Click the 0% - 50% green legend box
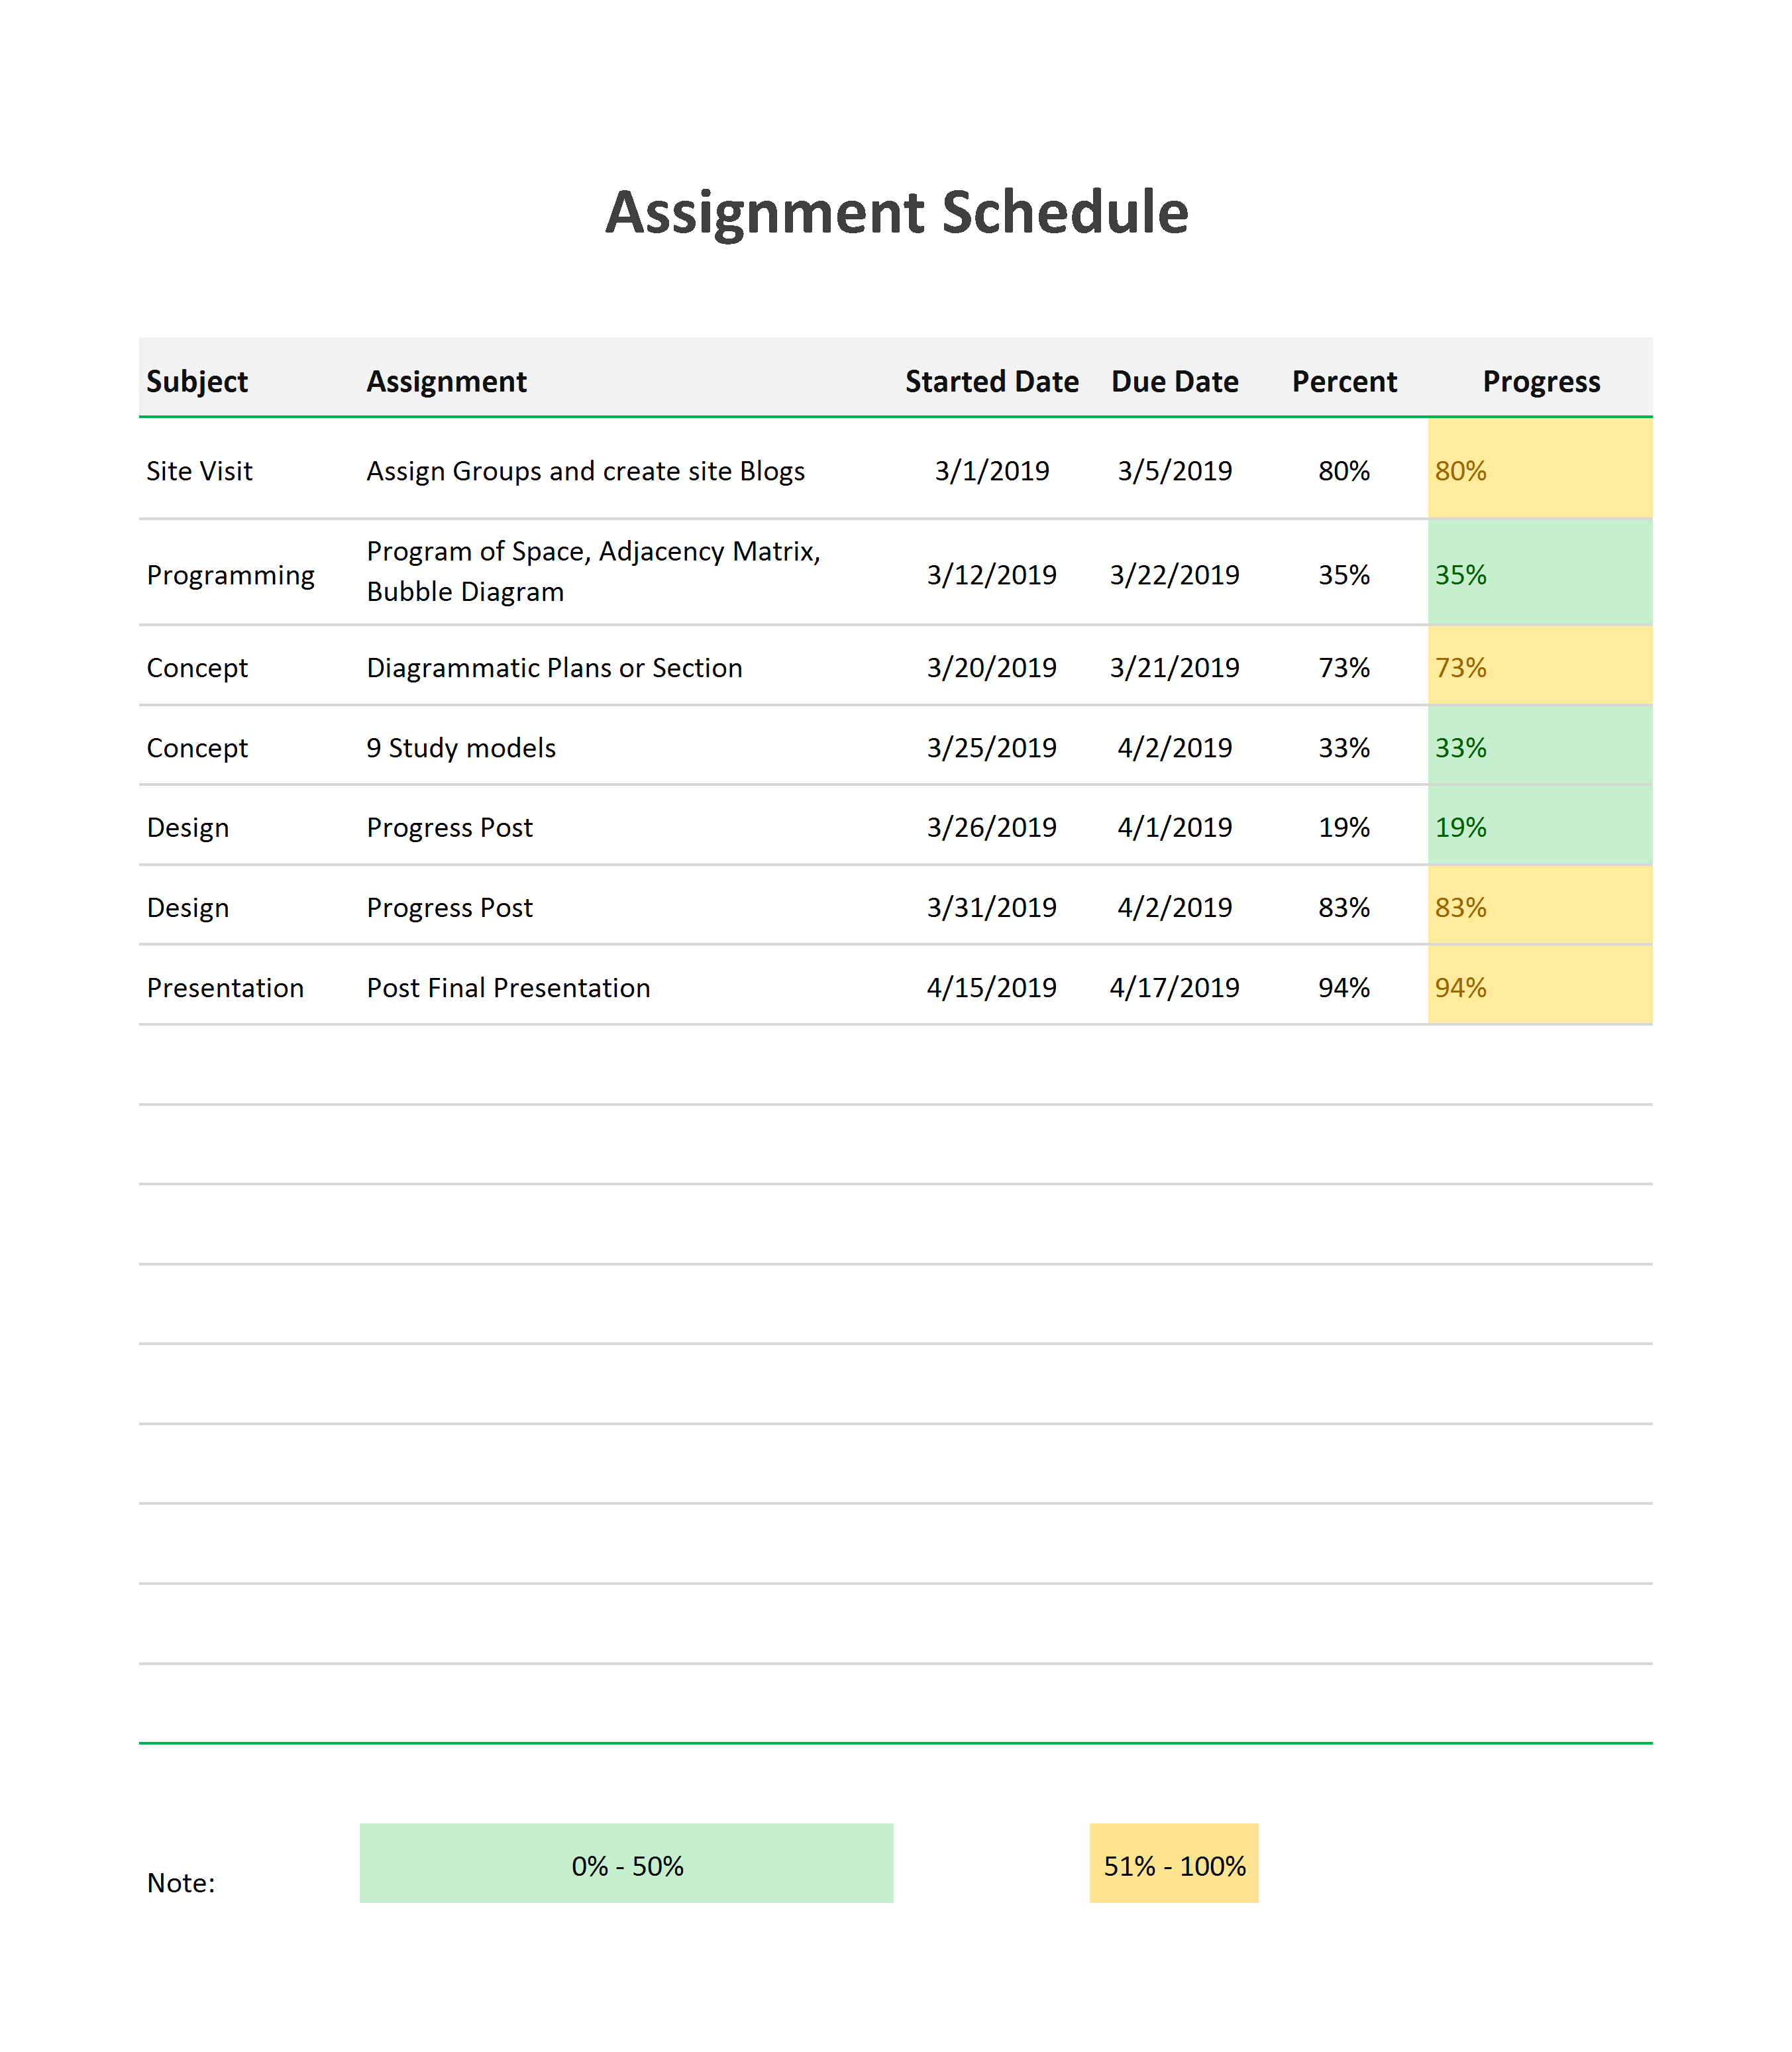Screen dimensions: 1792x2052 (x=626, y=1863)
